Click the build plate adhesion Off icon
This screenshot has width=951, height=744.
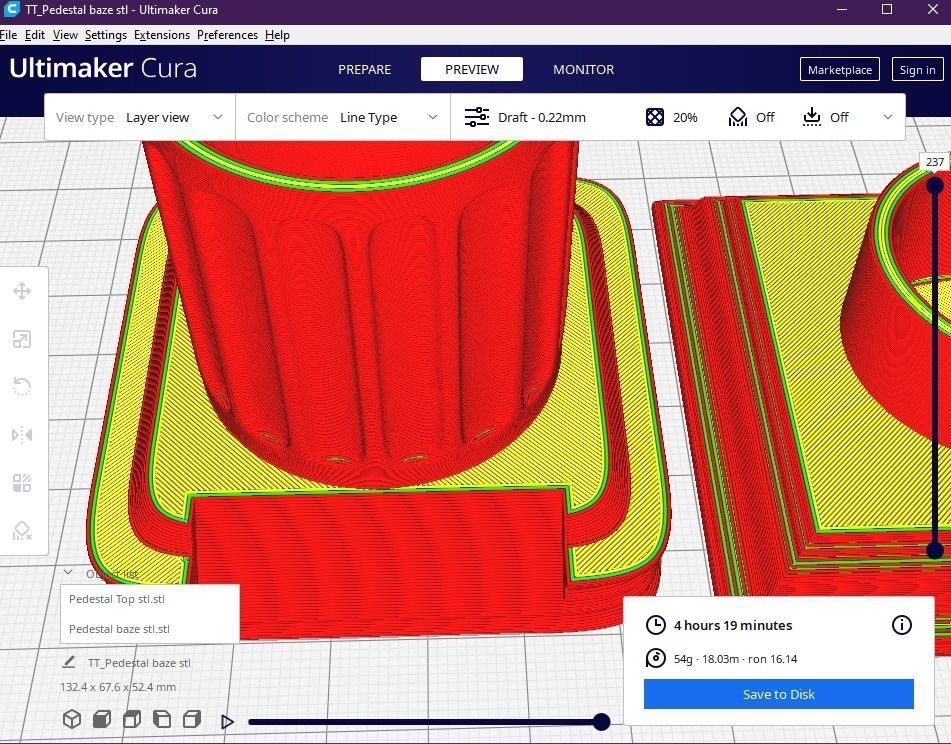click(812, 117)
